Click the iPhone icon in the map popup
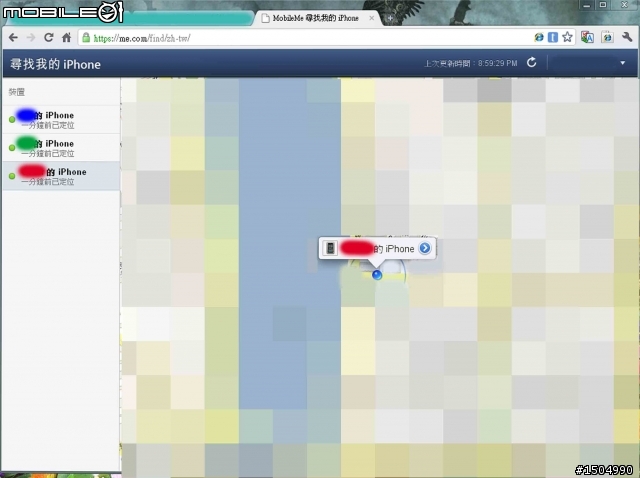 pos(330,248)
